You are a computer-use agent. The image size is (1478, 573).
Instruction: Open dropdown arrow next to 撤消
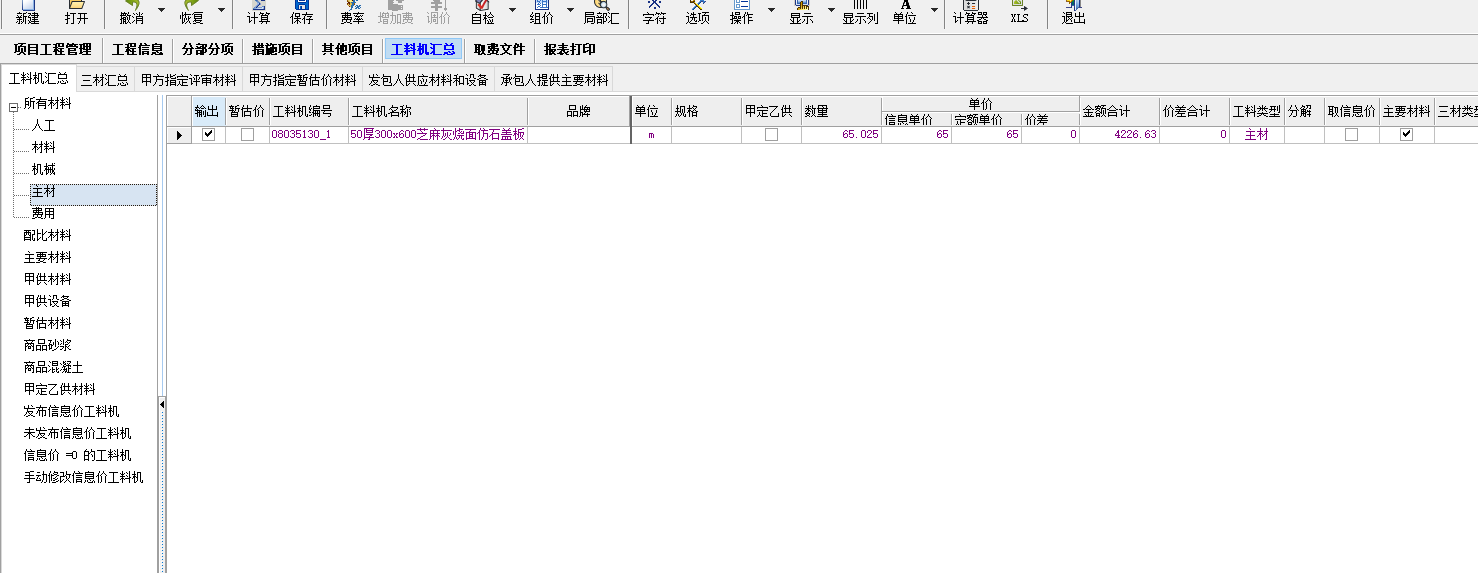click(161, 10)
